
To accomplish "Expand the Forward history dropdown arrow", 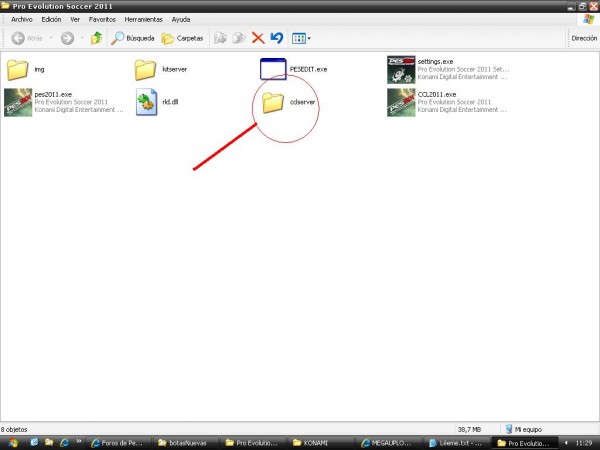I will 82,38.
